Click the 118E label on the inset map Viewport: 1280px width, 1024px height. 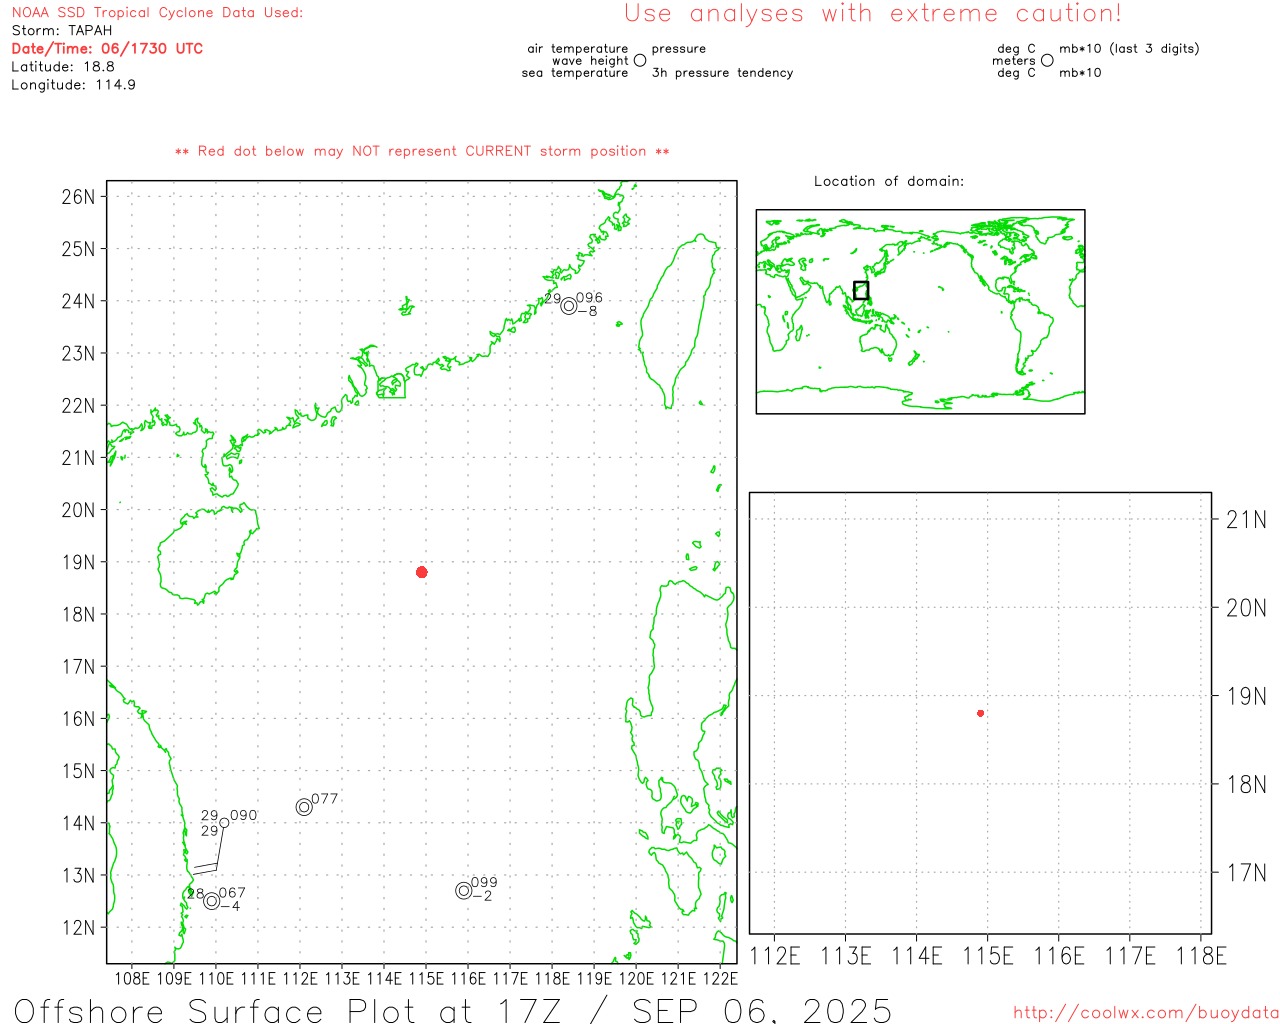1201,956
